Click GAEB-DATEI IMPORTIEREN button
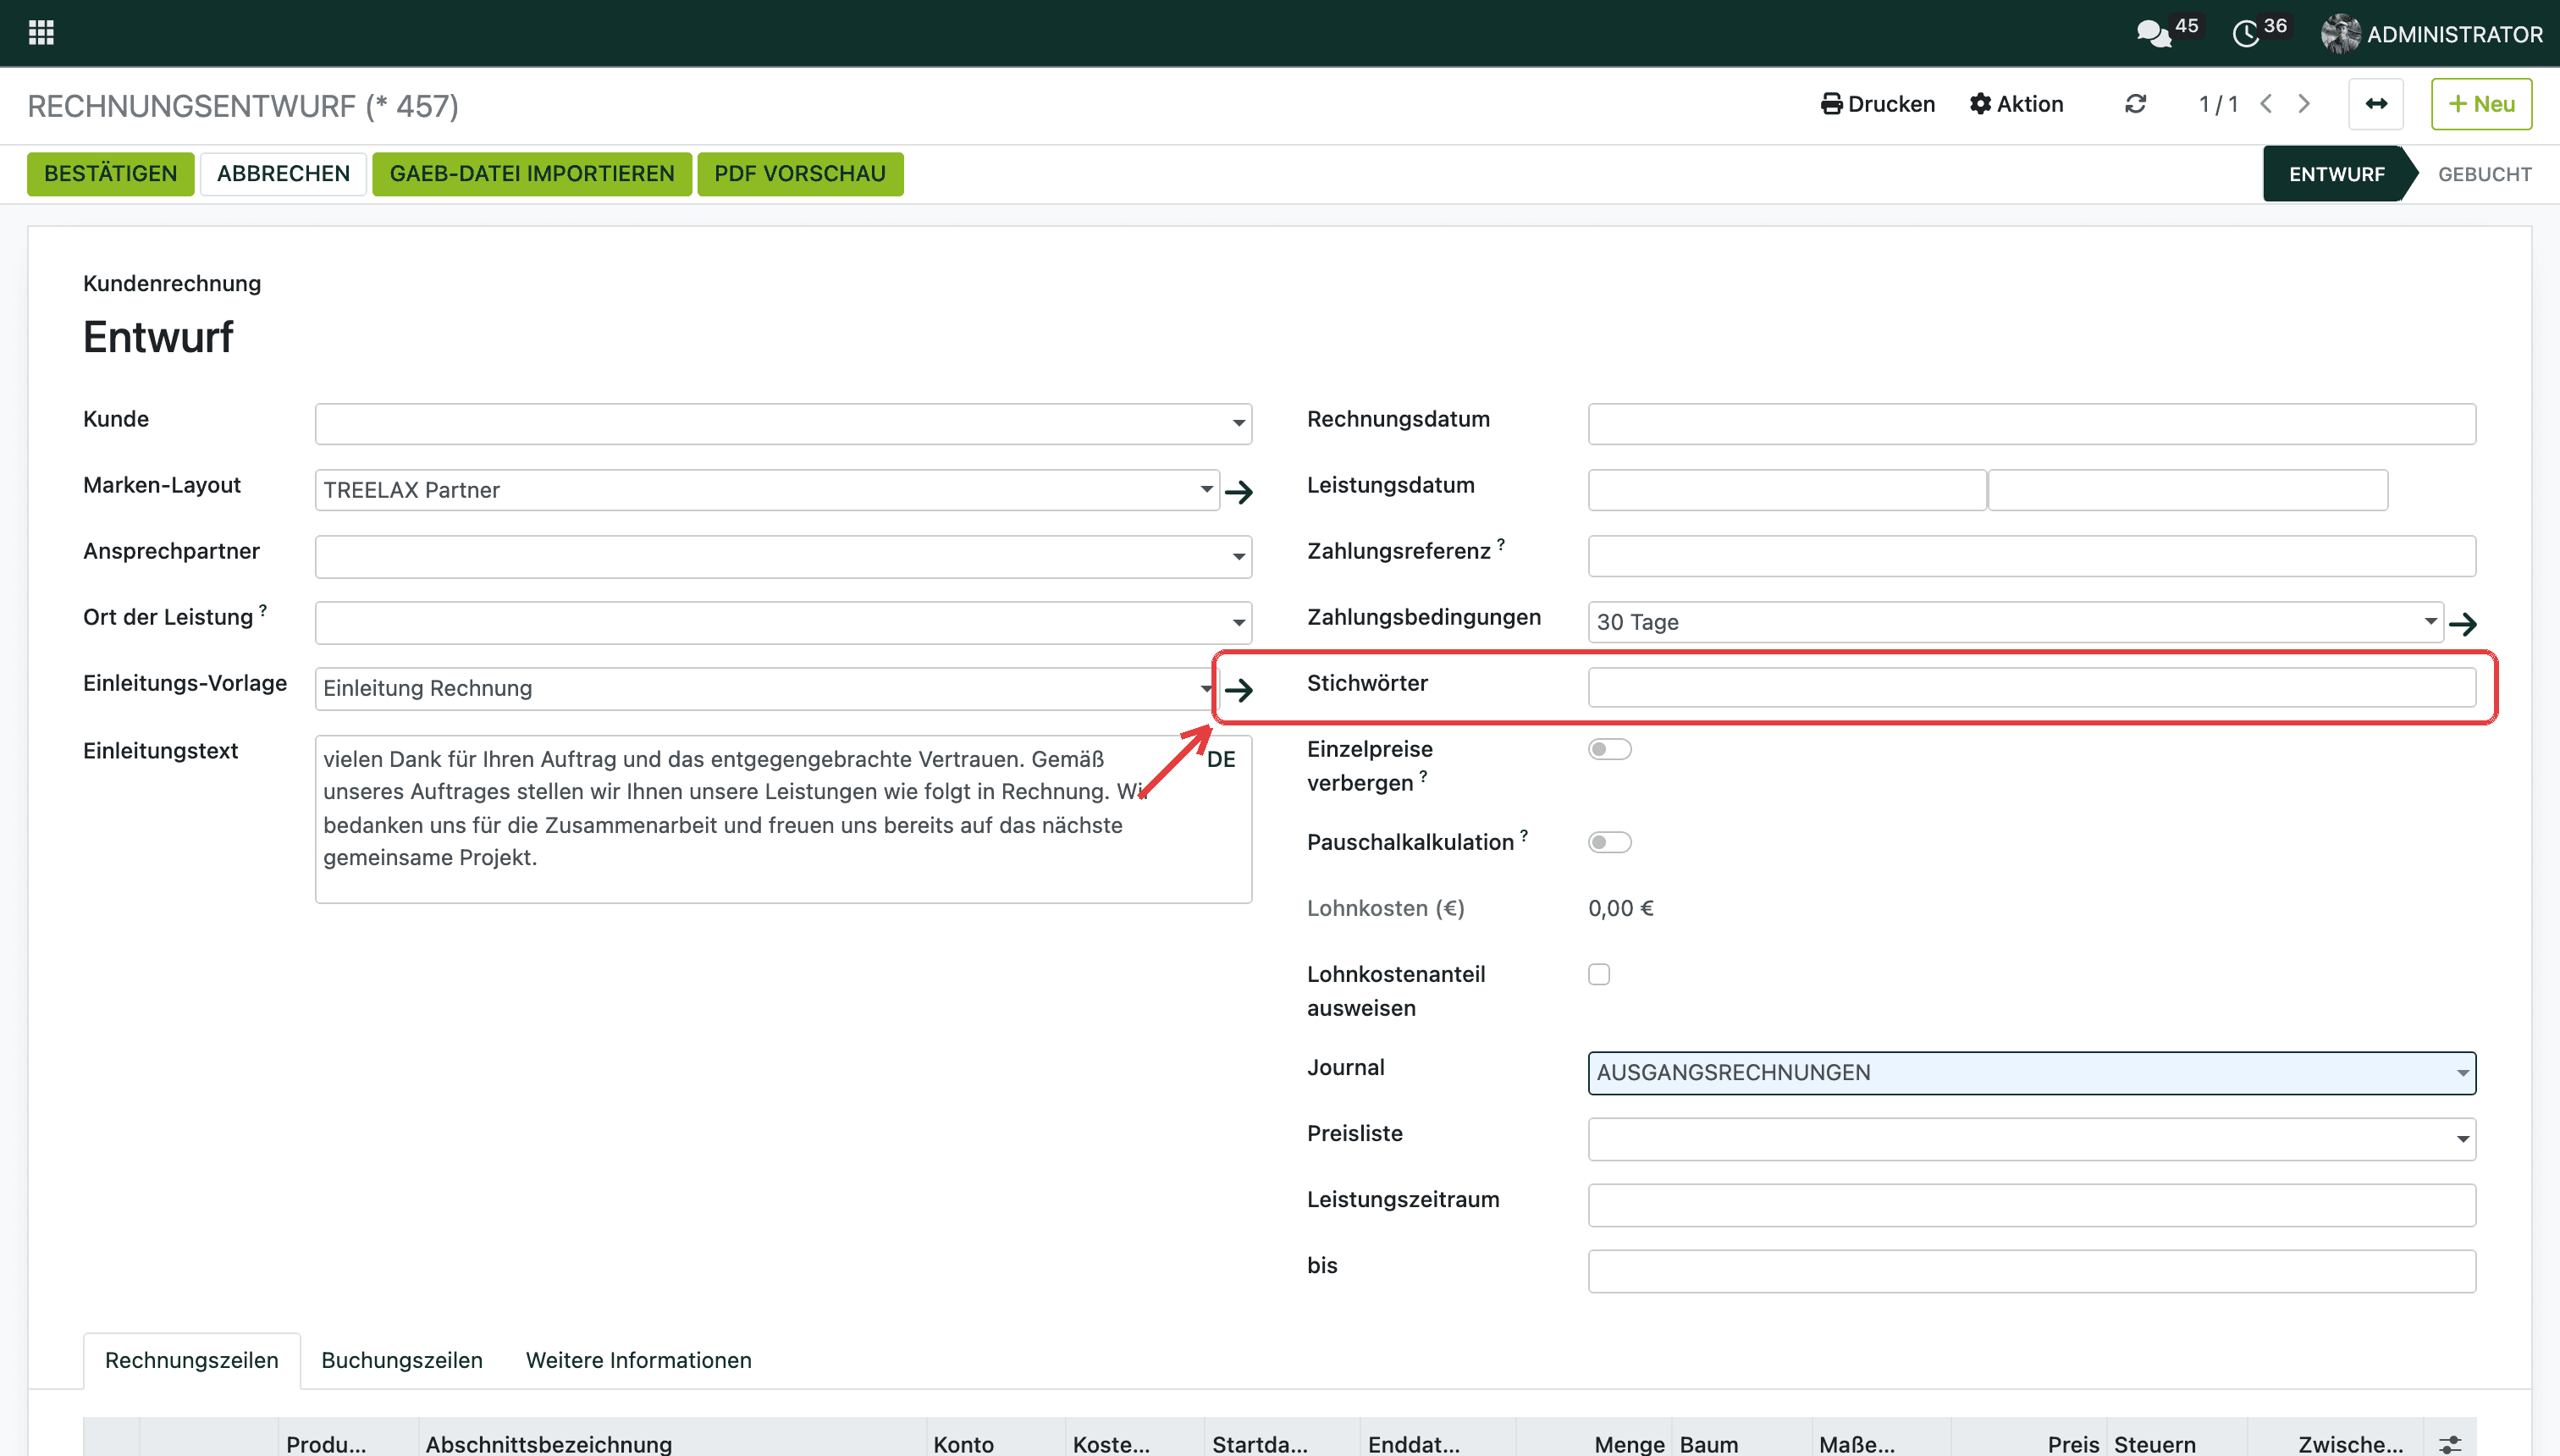Screen dimensions: 2560x1456 [x=532, y=174]
